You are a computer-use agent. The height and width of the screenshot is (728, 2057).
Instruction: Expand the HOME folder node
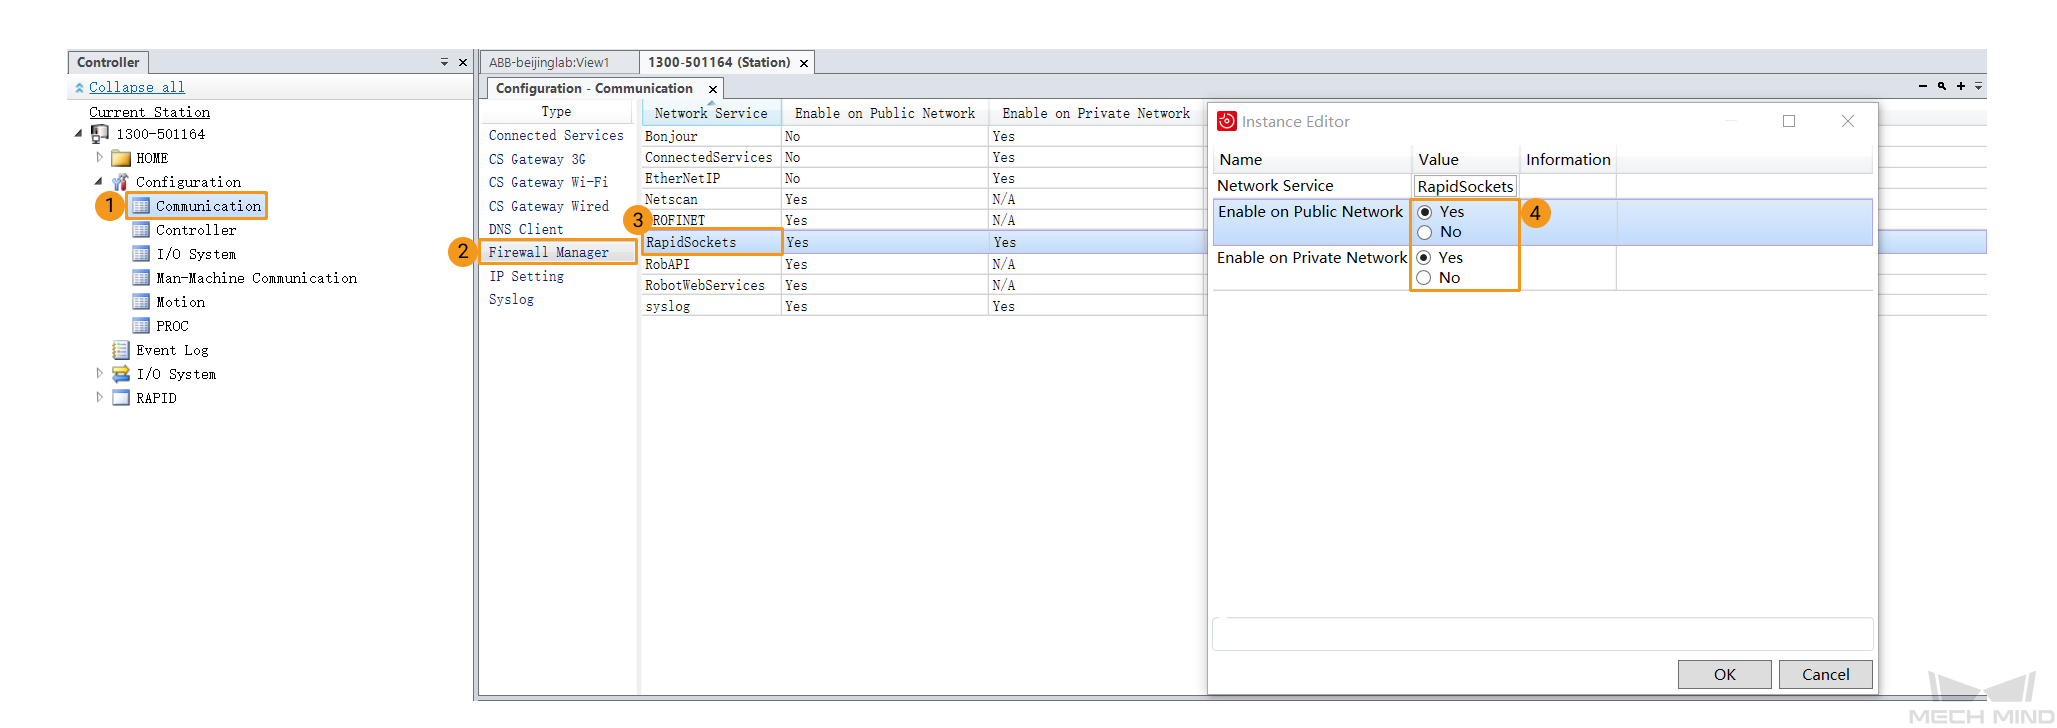(x=99, y=157)
